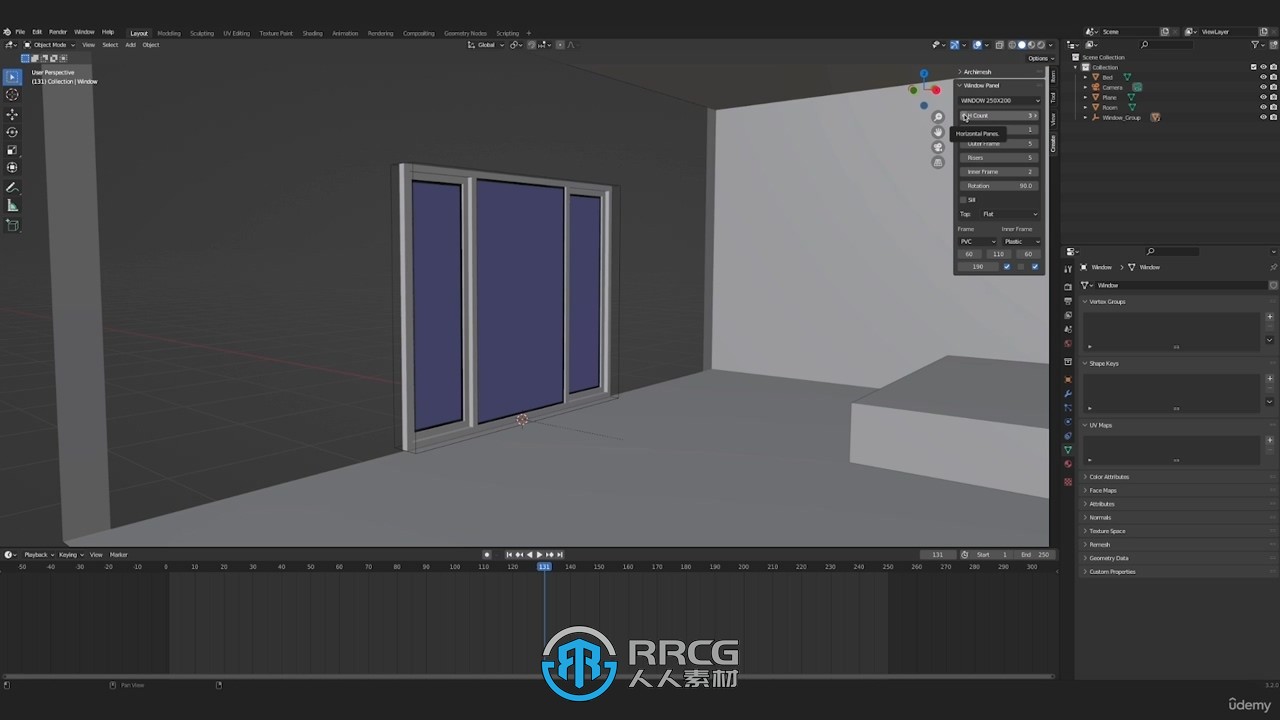Click the outliner Filter funnel icon
This screenshot has height=720, width=1280.
(x=1257, y=45)
